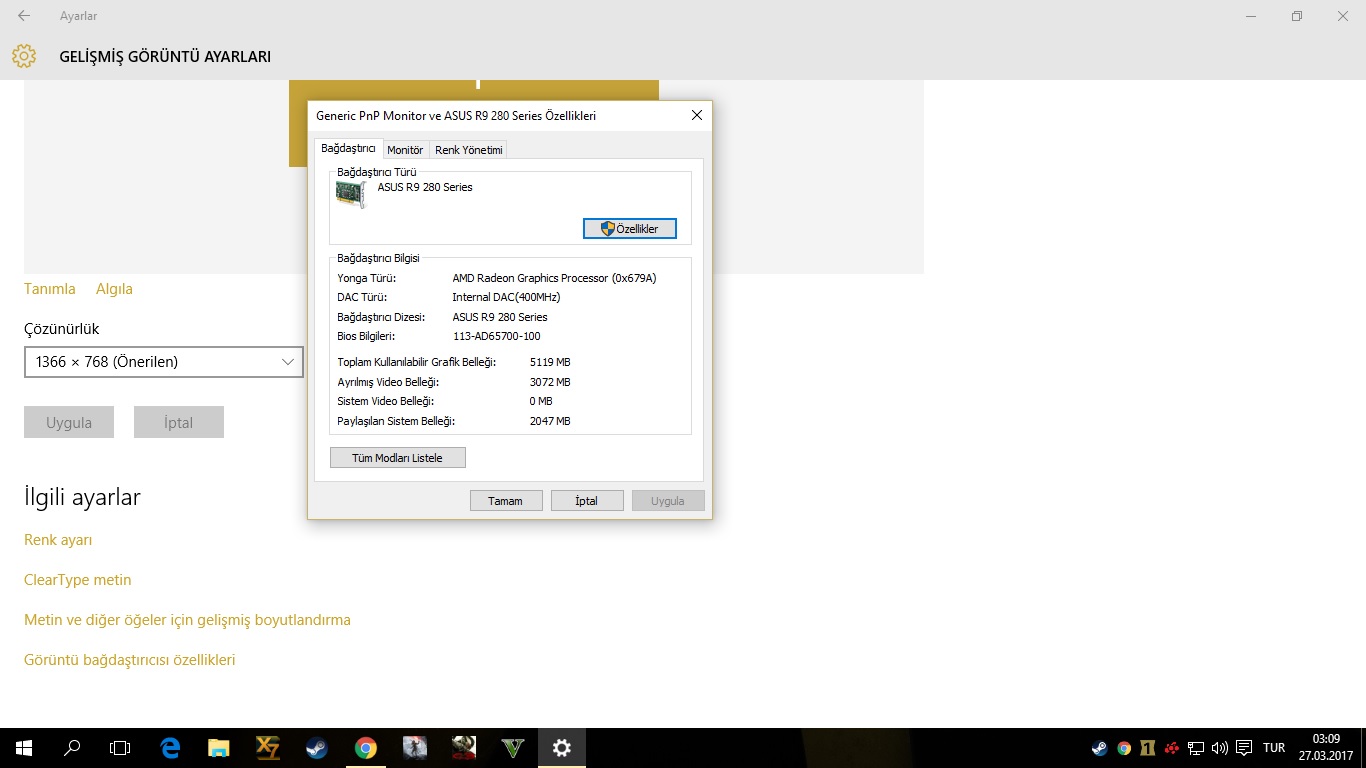Viewport: 1366px width, 768px height.
Task: Switch to the Monitör tab
Action: tap(405, 150)
